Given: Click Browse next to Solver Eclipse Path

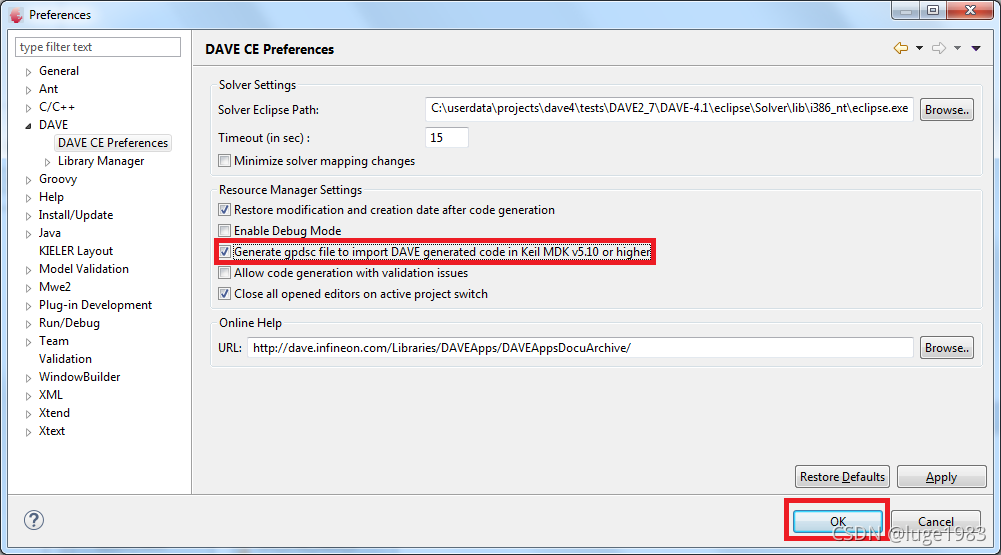Looking at the screenshot, I should coord(947,110).
